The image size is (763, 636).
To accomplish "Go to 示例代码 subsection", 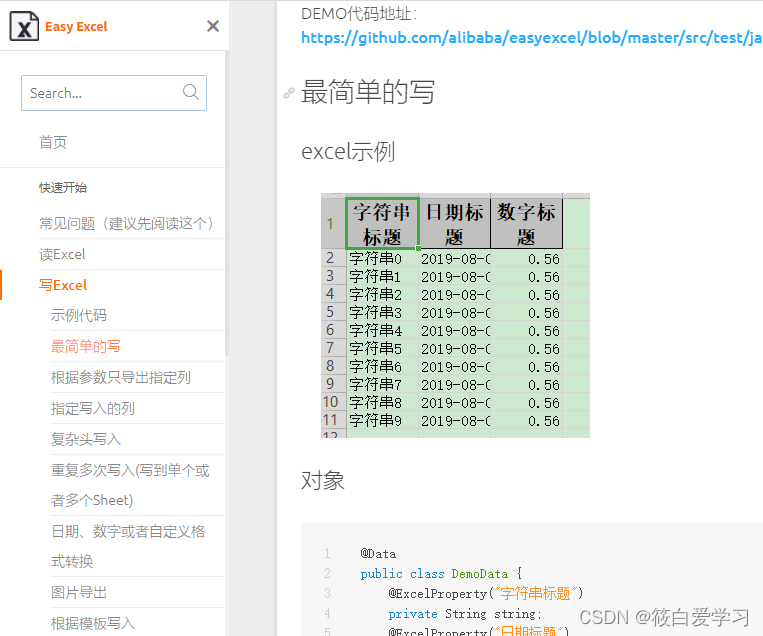I will point(79,315).
